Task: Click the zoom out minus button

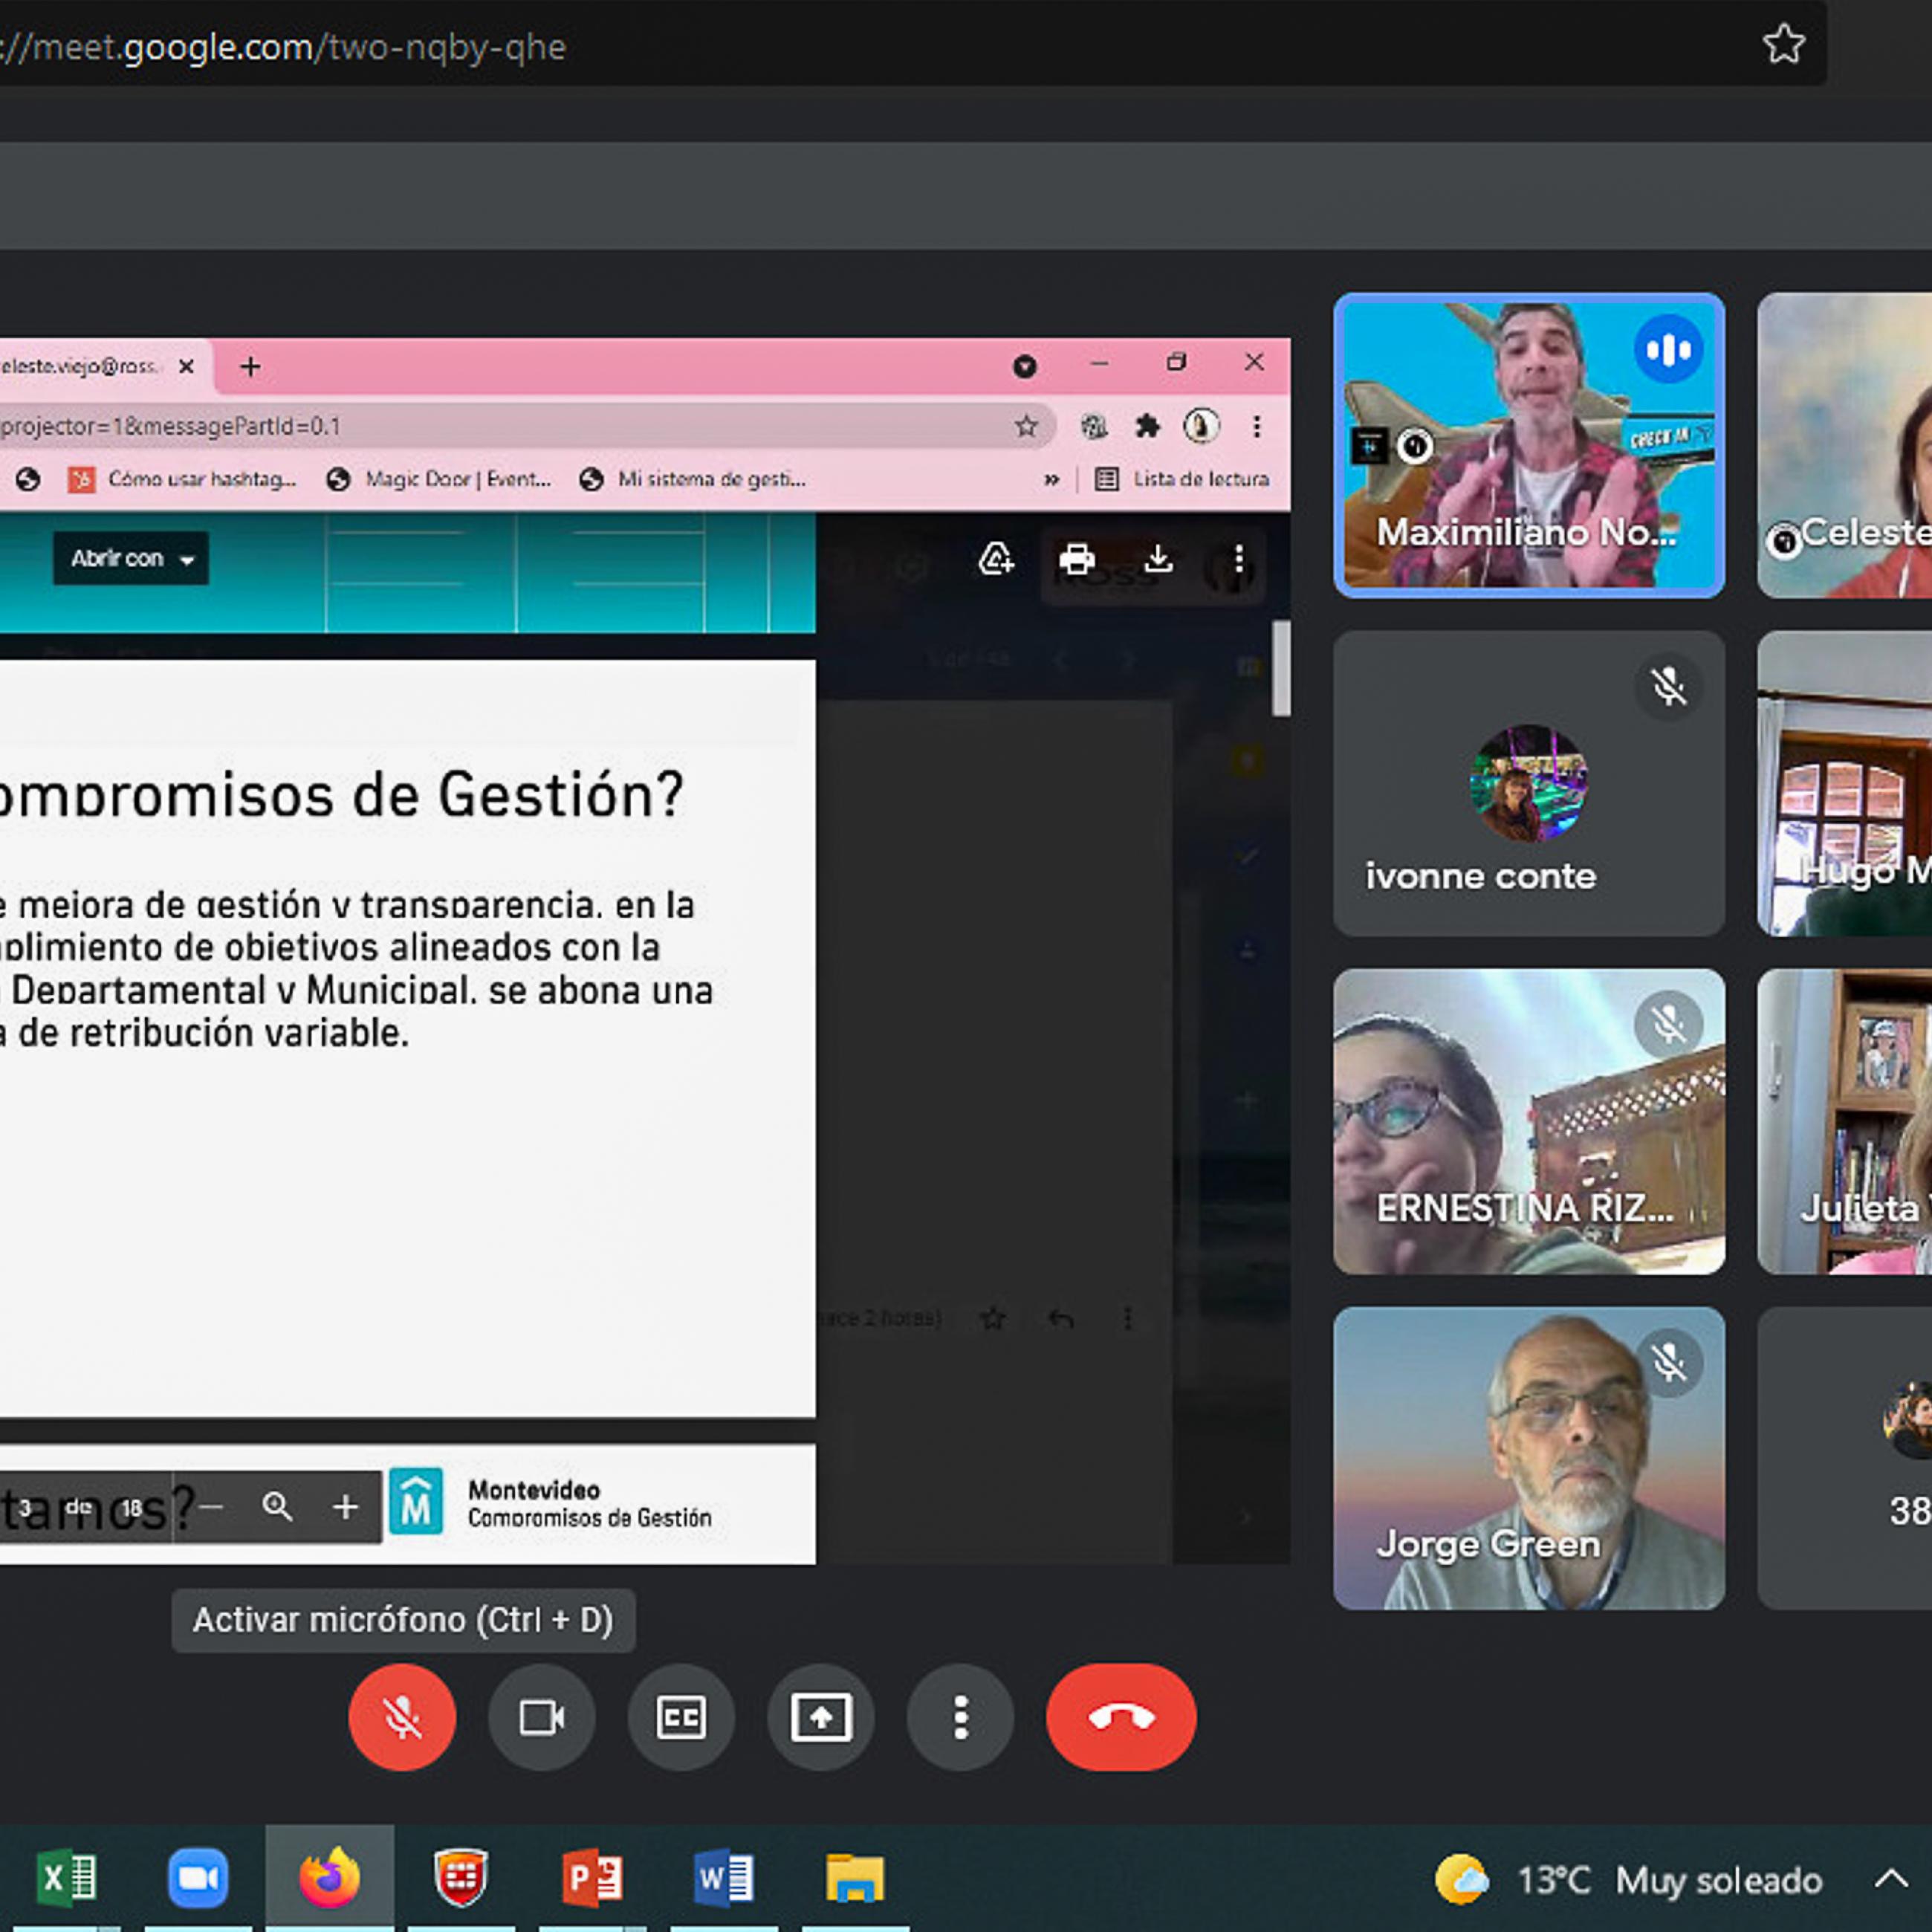Action: 211,1506
